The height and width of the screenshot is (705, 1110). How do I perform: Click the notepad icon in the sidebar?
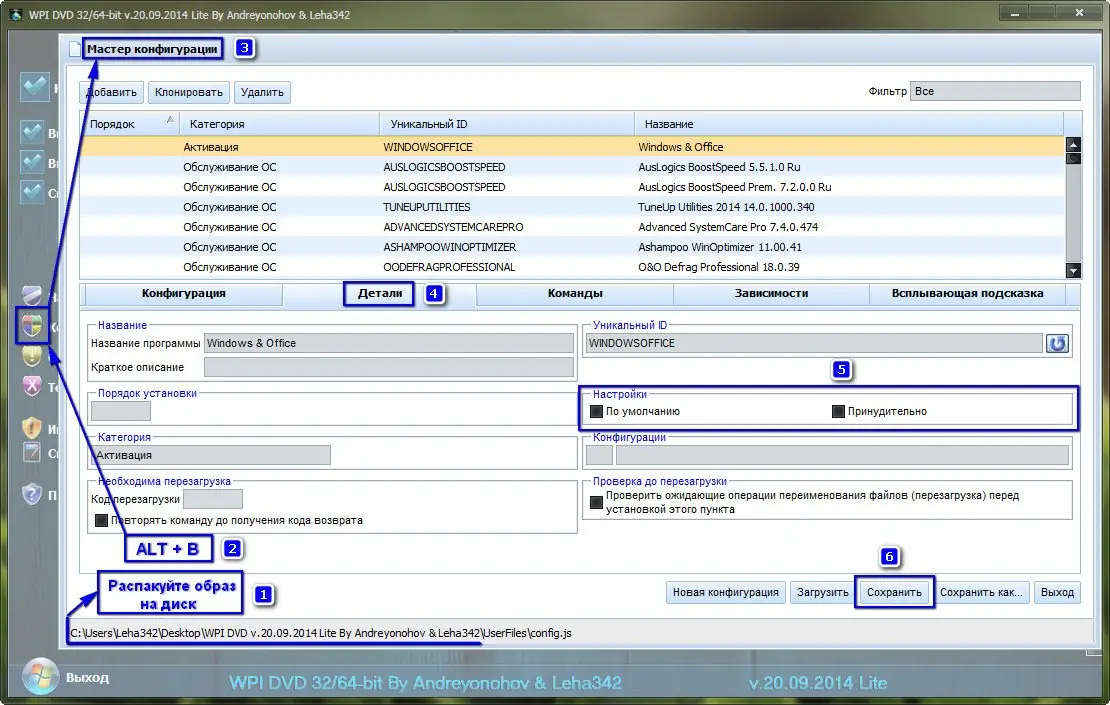tap(32, 452)
